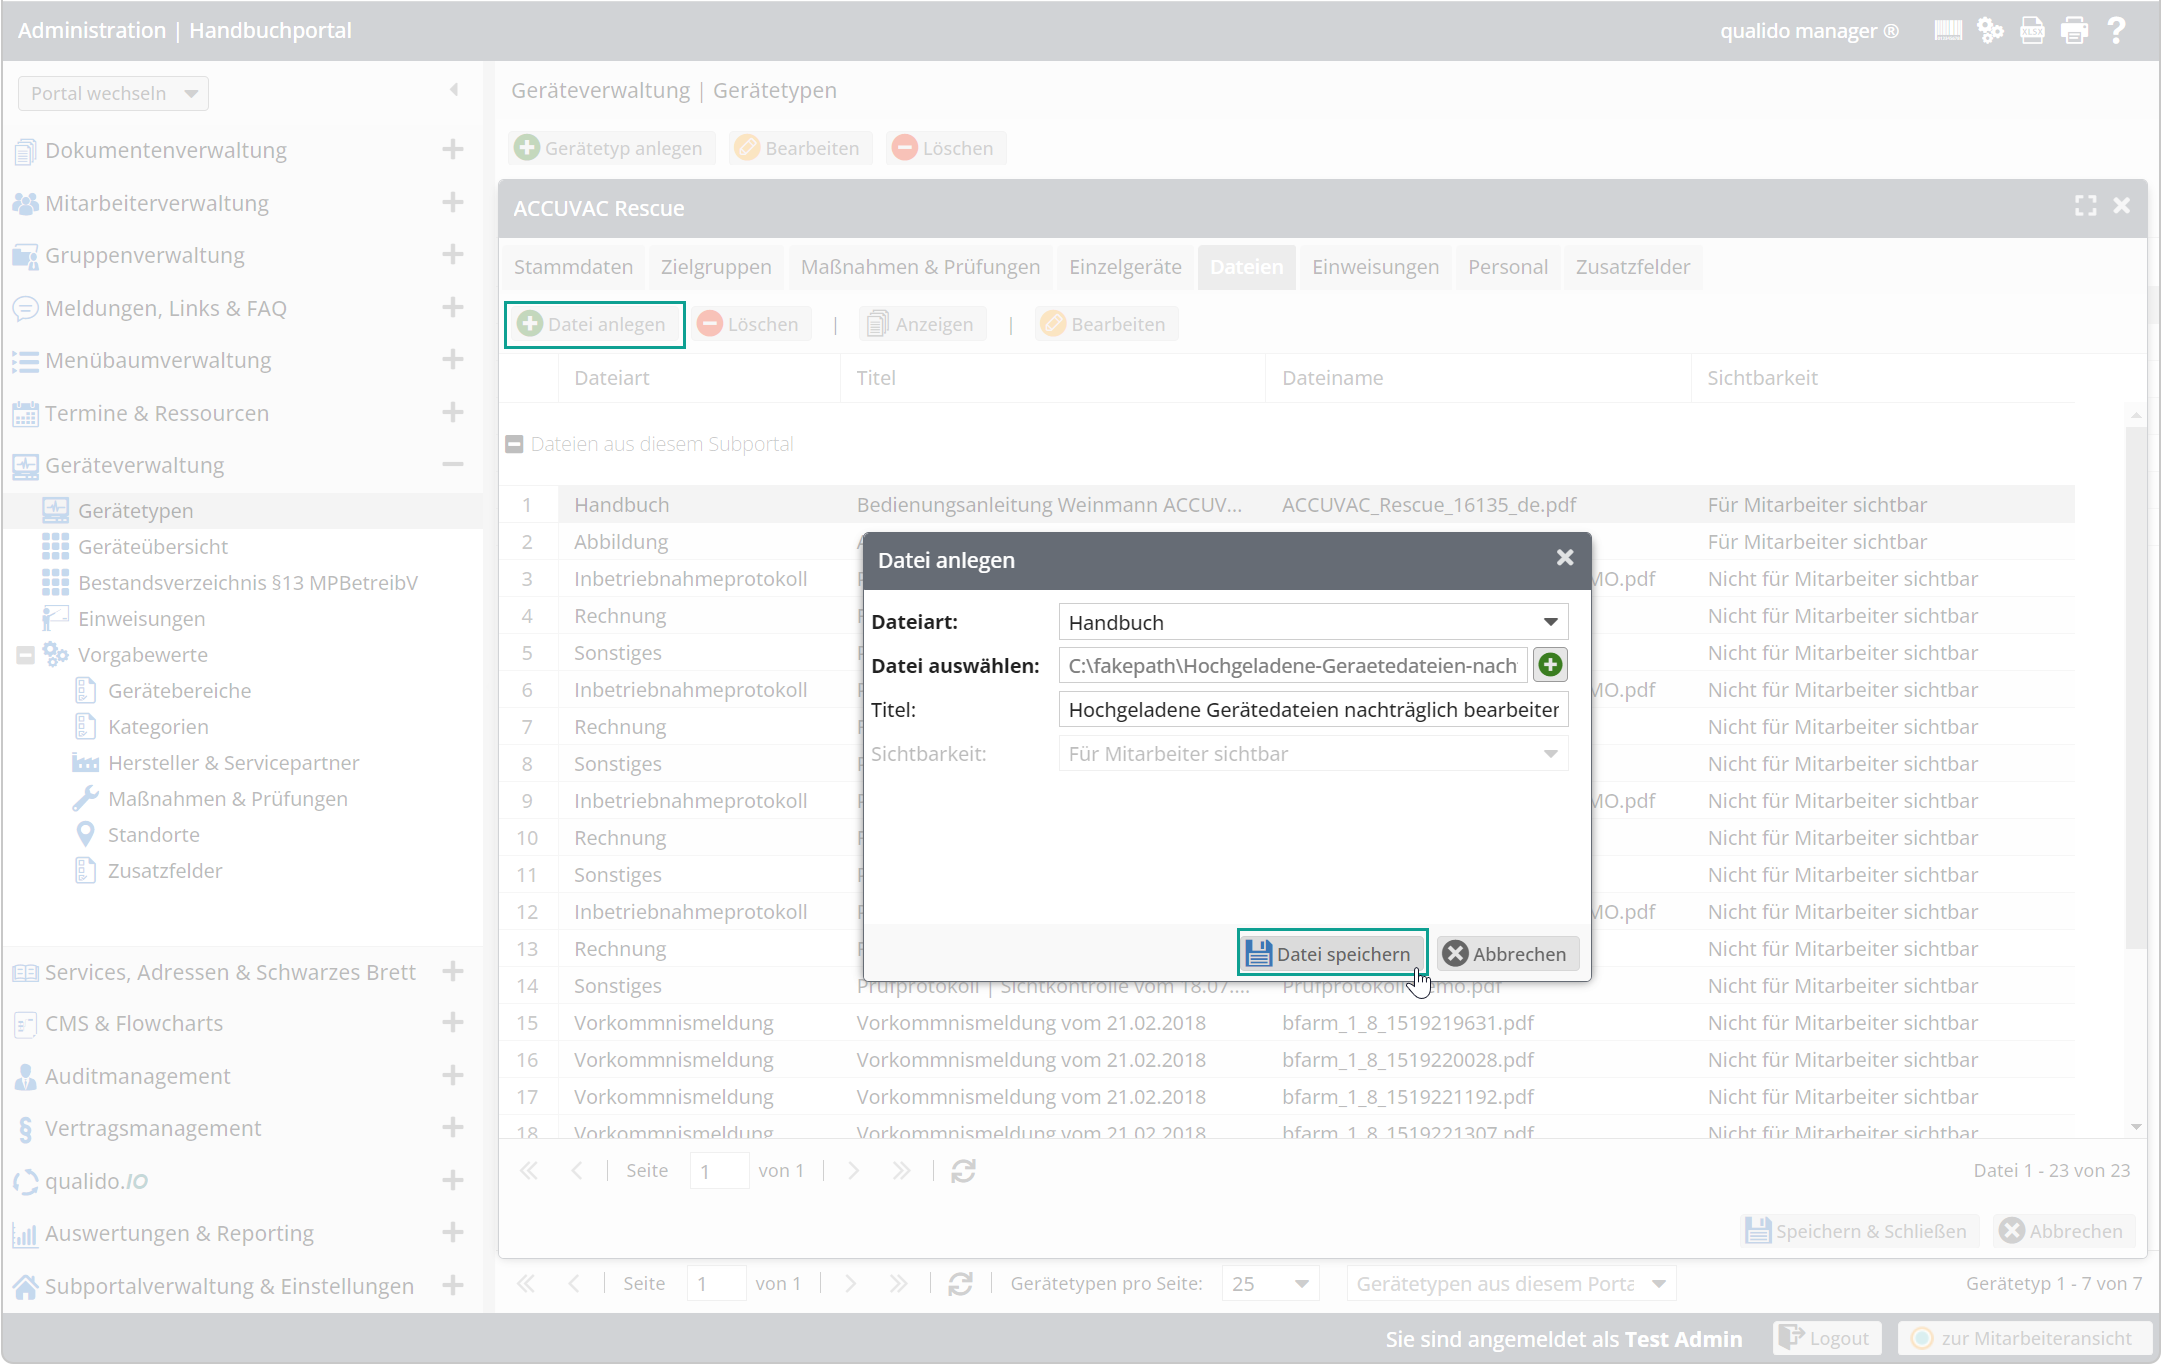This screenshot has width=2162, height=1364.
Task: Open Gerätetypen pro Seite dropdown
Action: [1302, 1284]
